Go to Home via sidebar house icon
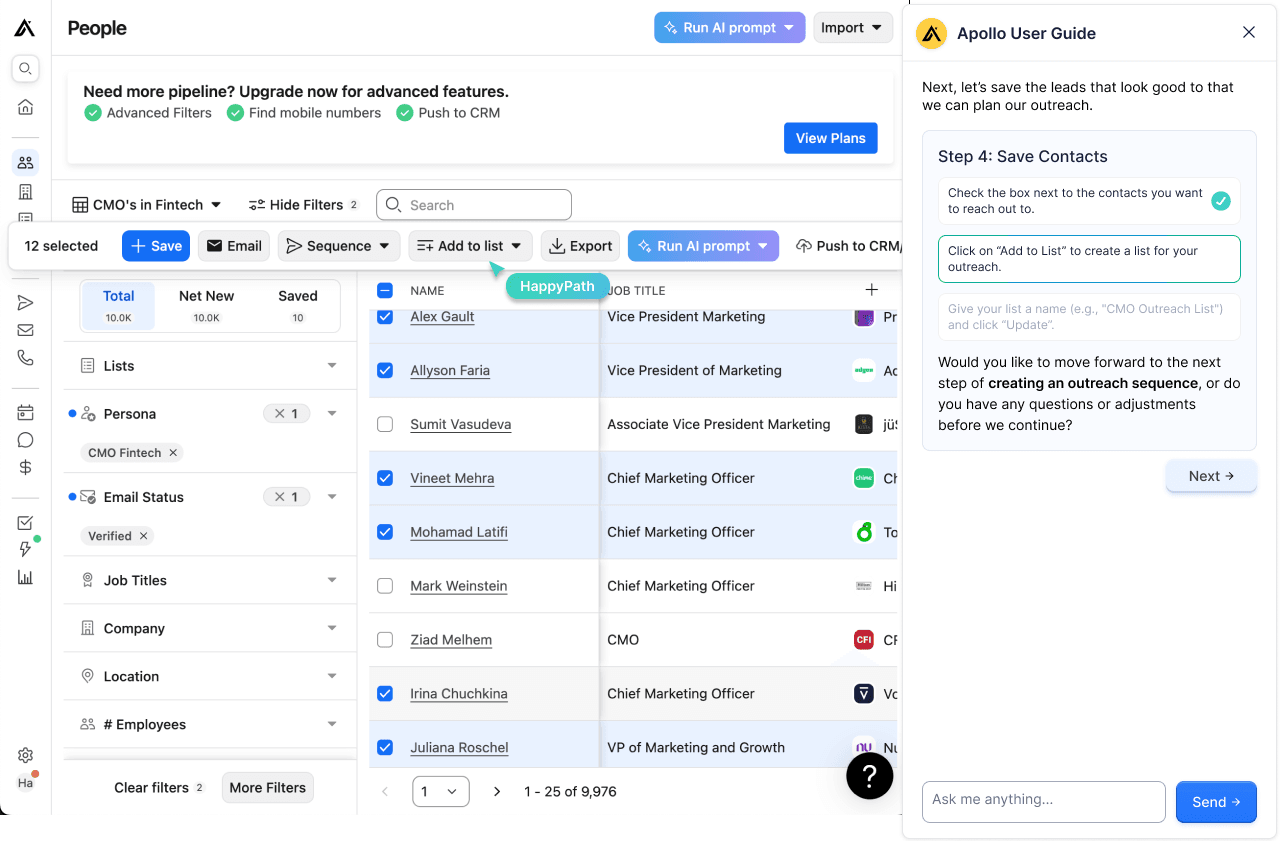Image resolution: width=1280 pixels, height=841 pixels. pyautogui.click(x=26, y=107)
